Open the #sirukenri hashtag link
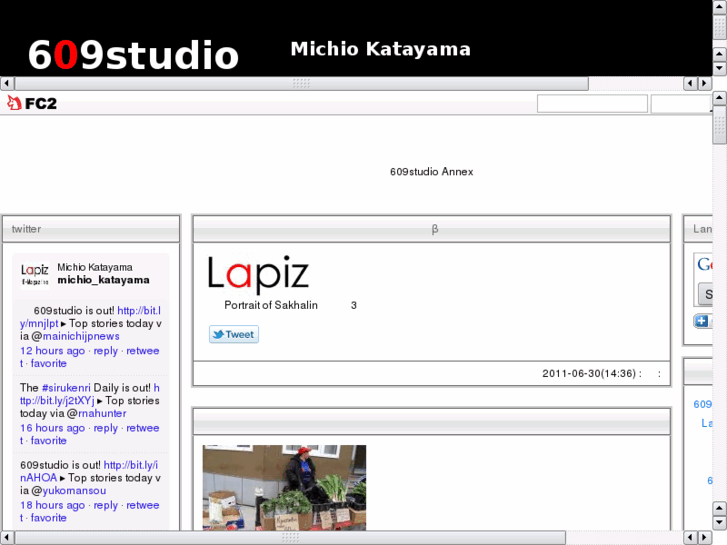The image size is (727, 545). click(x=66, y=387)
